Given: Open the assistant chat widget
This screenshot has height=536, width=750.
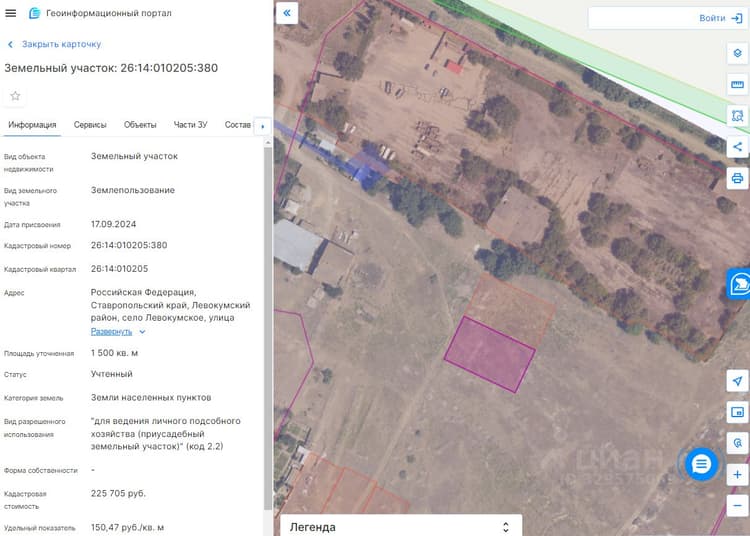Looking at the screenshot, I should (x=739, y=284).
